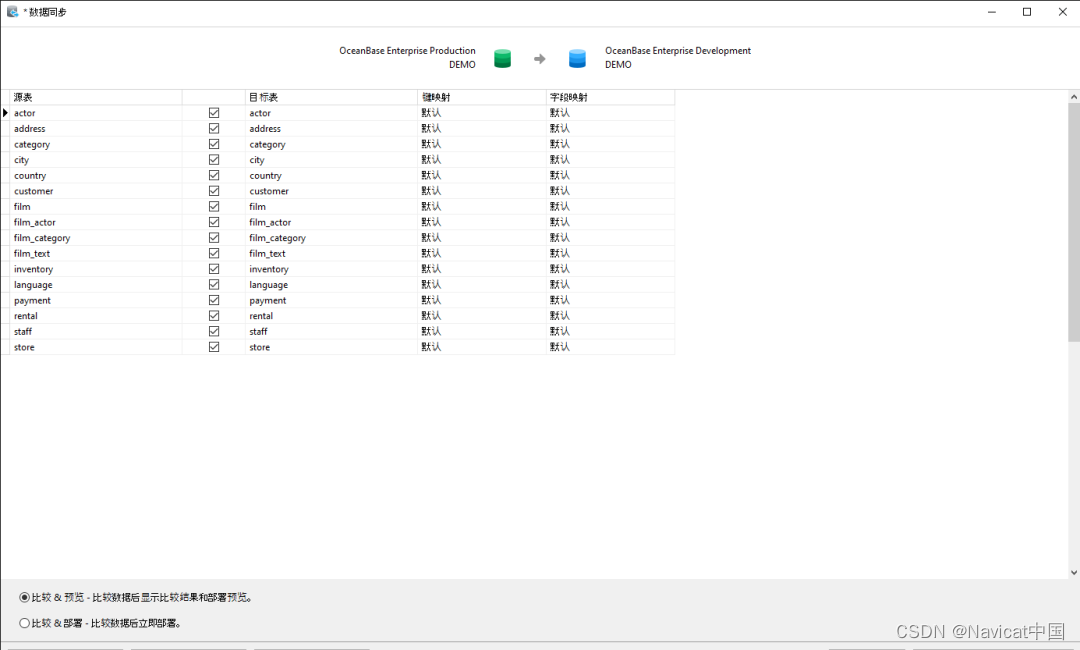
Task: Click OceanBase Enterprise Development target label
Action: coord(678,51)
